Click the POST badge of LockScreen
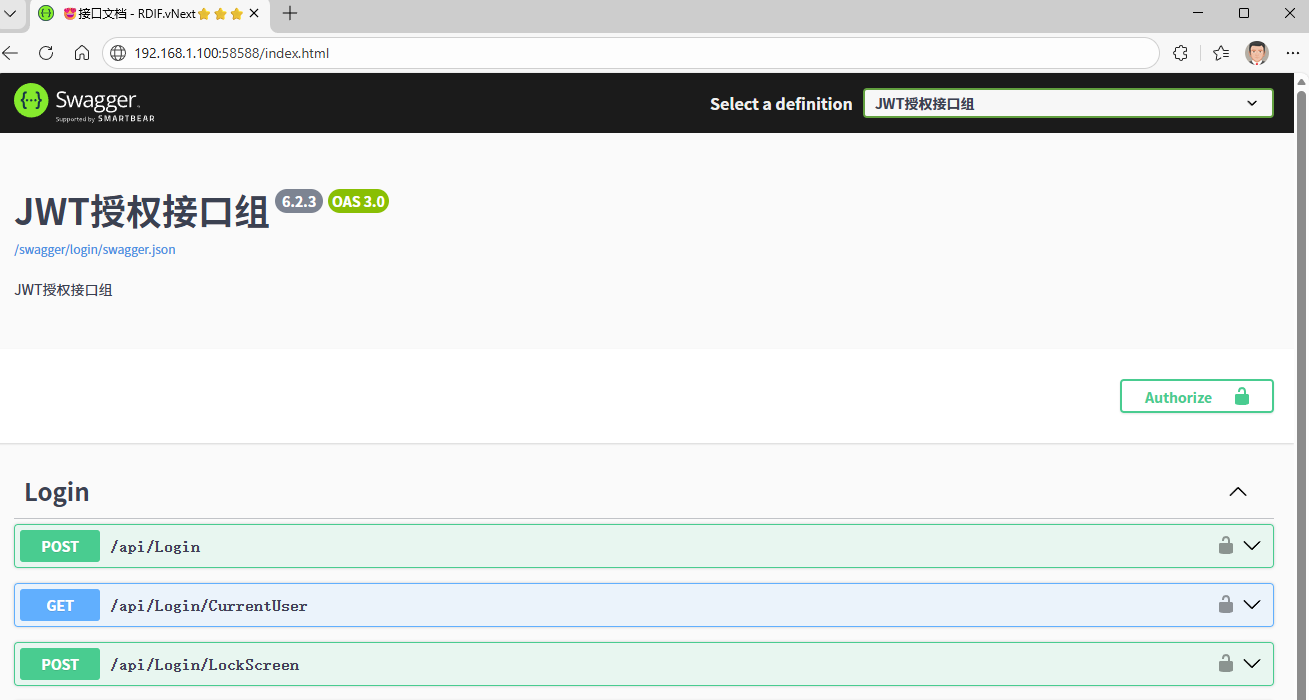Screen dimensions: 1309x700 [x=60, y=664]
